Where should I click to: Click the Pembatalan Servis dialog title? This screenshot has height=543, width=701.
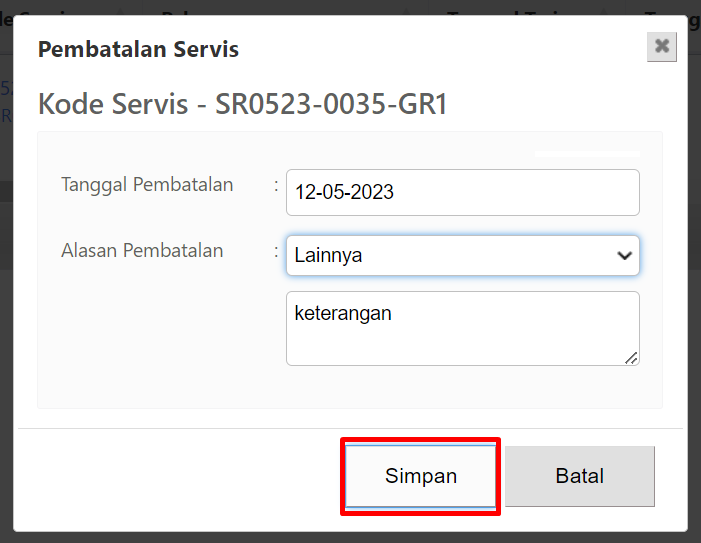click(x=139, y=49)
